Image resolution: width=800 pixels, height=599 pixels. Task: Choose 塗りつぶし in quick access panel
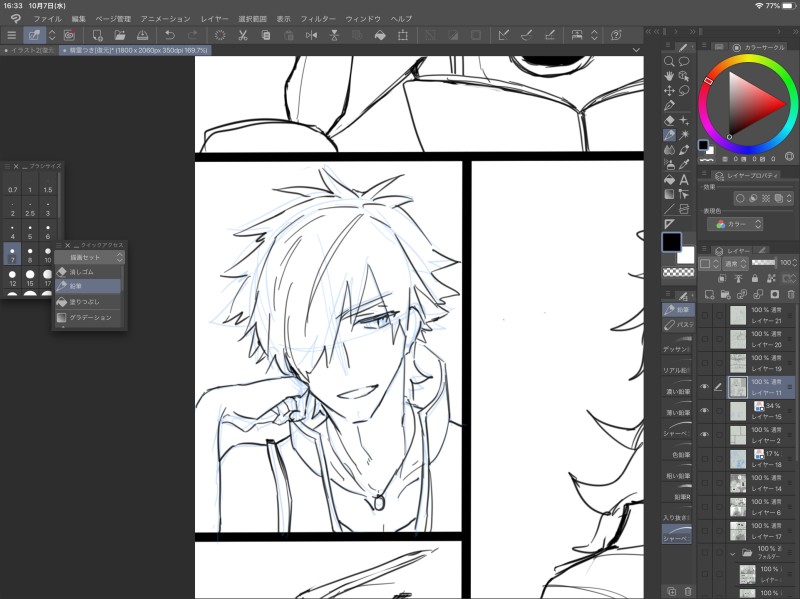(88, 302)
